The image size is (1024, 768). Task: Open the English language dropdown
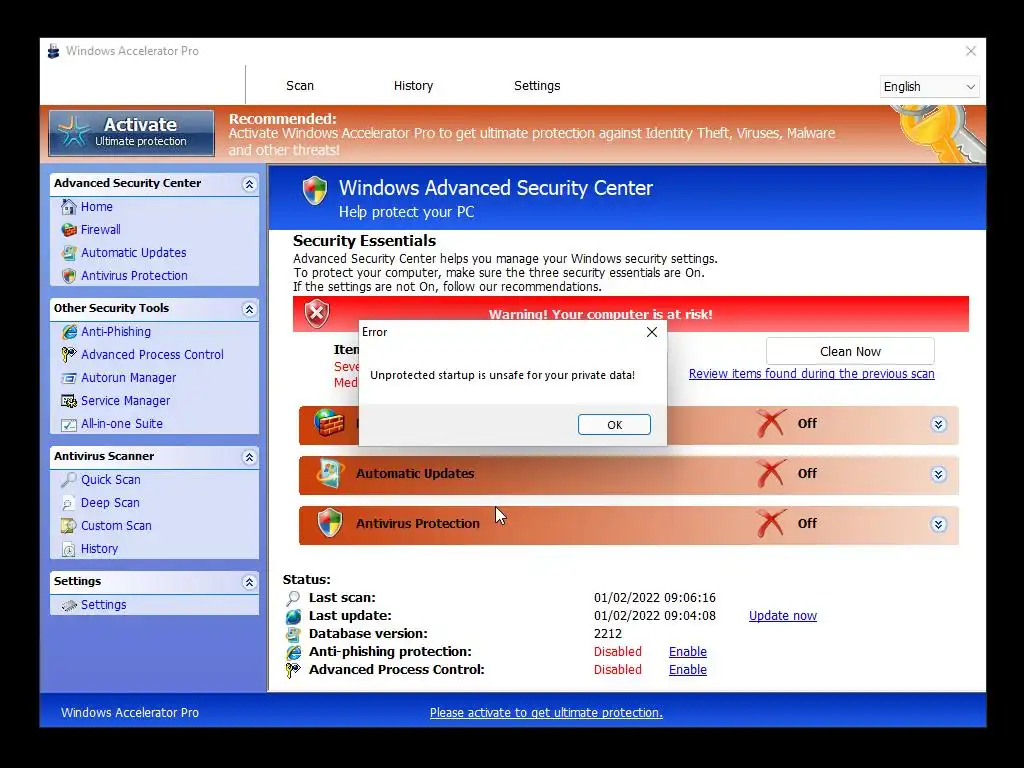[x=929, y=87]
